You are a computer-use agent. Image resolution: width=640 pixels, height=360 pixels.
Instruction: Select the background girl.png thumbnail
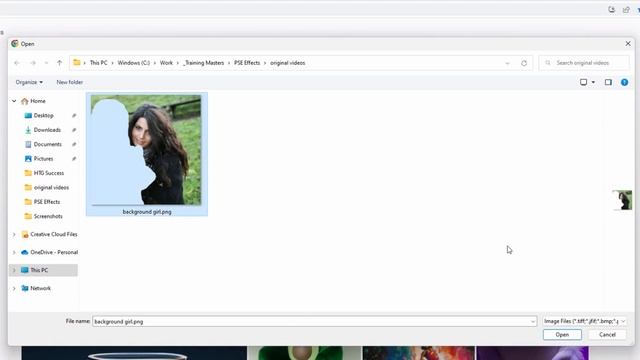tap(146, 150)
